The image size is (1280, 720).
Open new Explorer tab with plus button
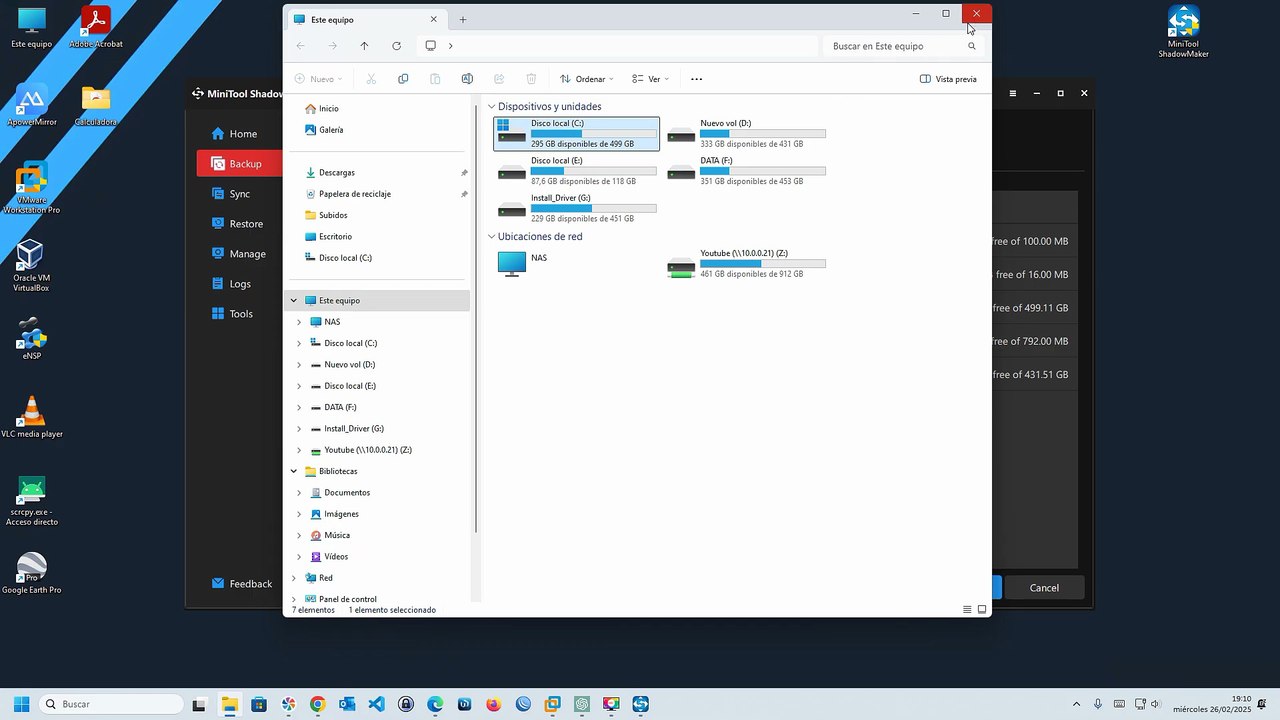[x=463, y=20]
